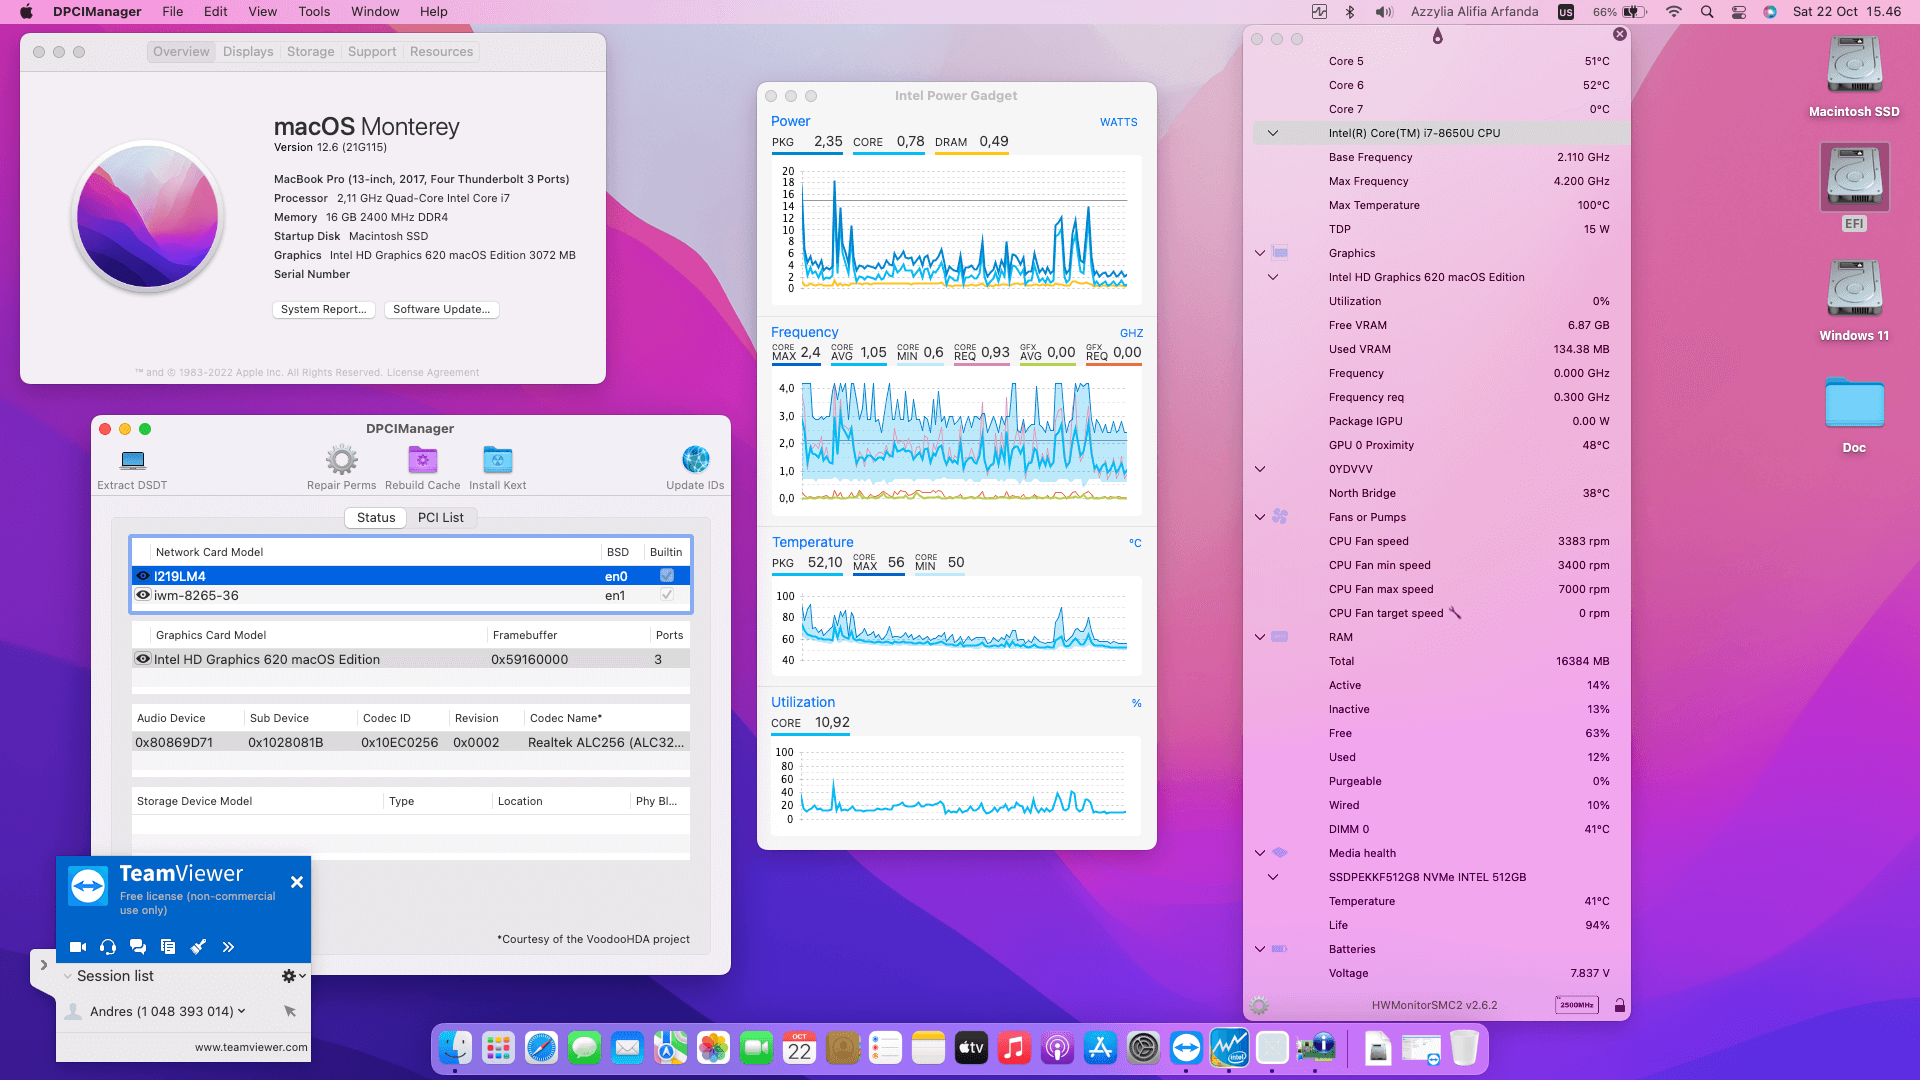Open the www.teamviewer.com link
Image resolution: width=1920 pixels, height=1080 pixels.
(251, 1047)
